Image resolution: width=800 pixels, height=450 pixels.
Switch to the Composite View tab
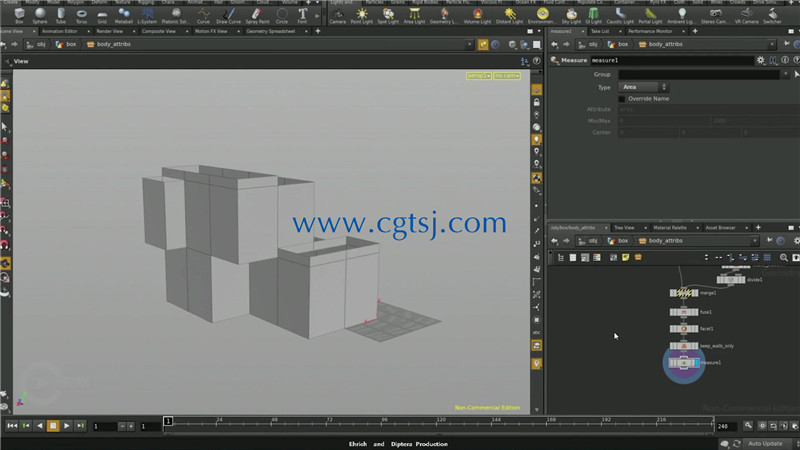pos(159,31)
